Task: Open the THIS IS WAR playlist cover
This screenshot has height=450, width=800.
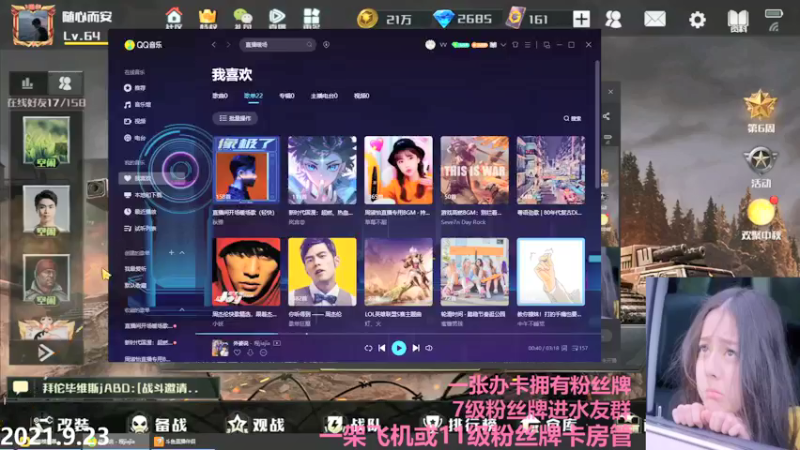Action: coord(474,170)
